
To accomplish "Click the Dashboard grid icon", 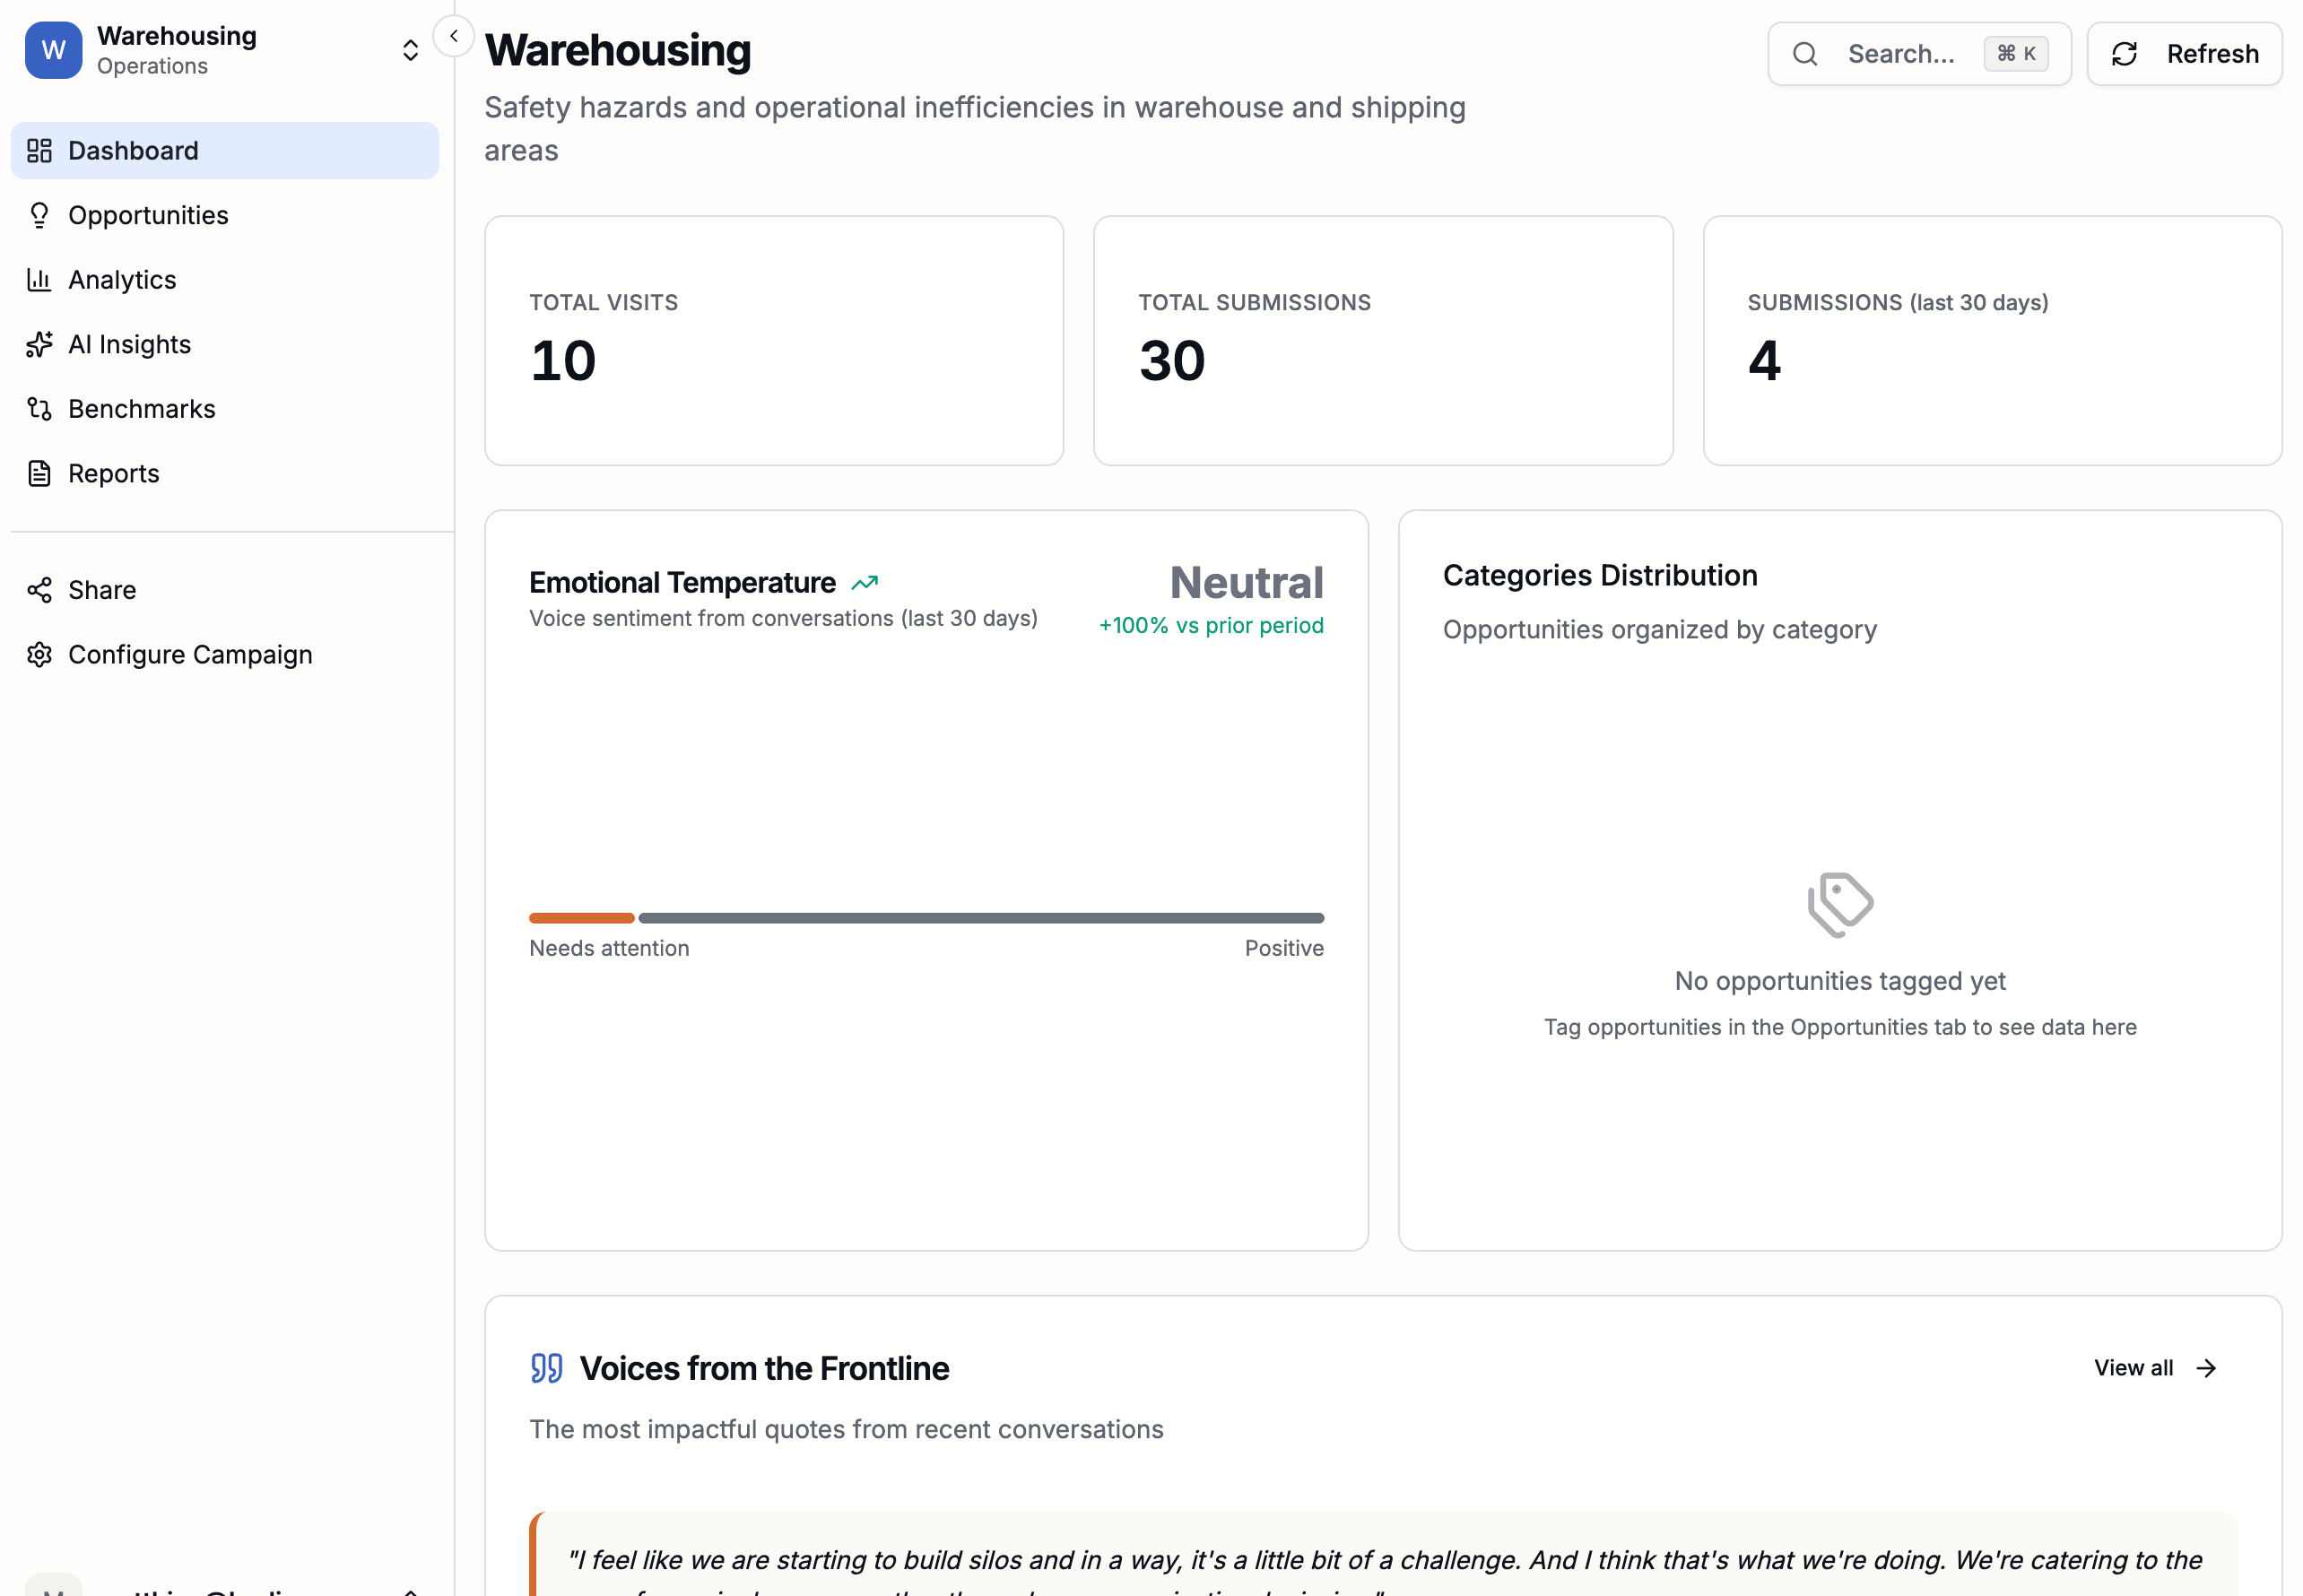I will coord(39,151).
